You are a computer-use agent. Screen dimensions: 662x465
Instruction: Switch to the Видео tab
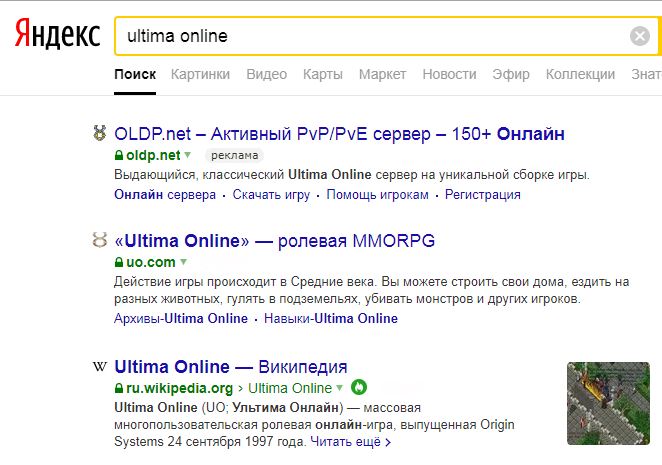click(x=266, y=74)
